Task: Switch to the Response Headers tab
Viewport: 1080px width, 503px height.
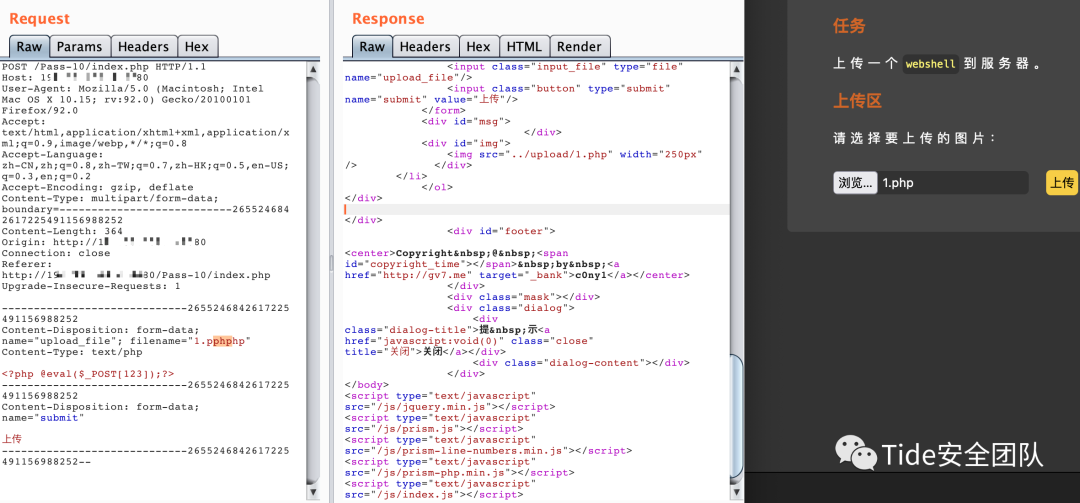Action: (425, 47)
